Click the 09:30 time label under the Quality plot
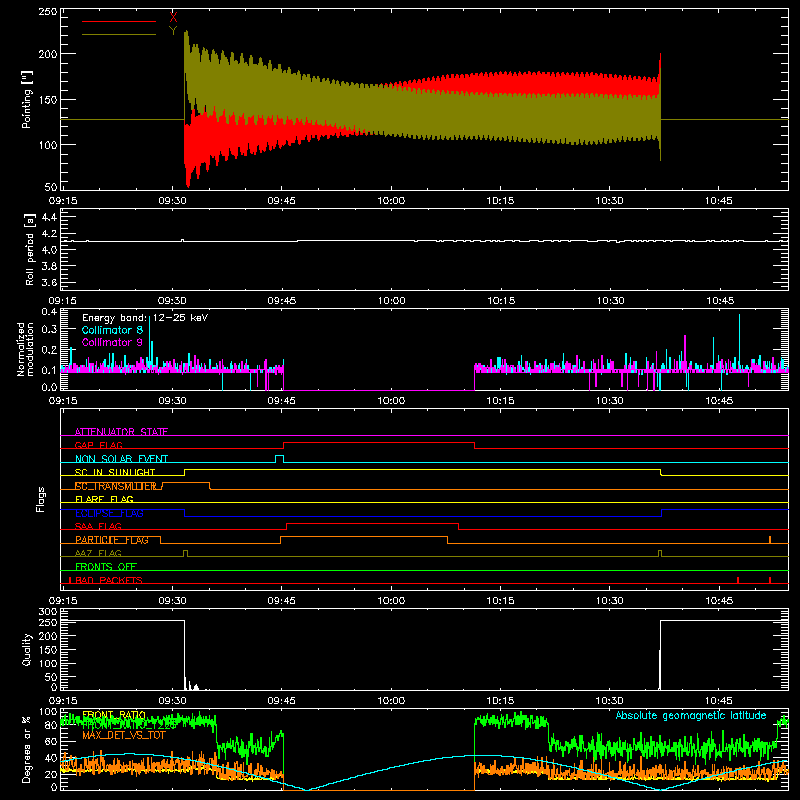Viewport: 800px width, 800px height. pyautogui.click(x=172, y=701)
